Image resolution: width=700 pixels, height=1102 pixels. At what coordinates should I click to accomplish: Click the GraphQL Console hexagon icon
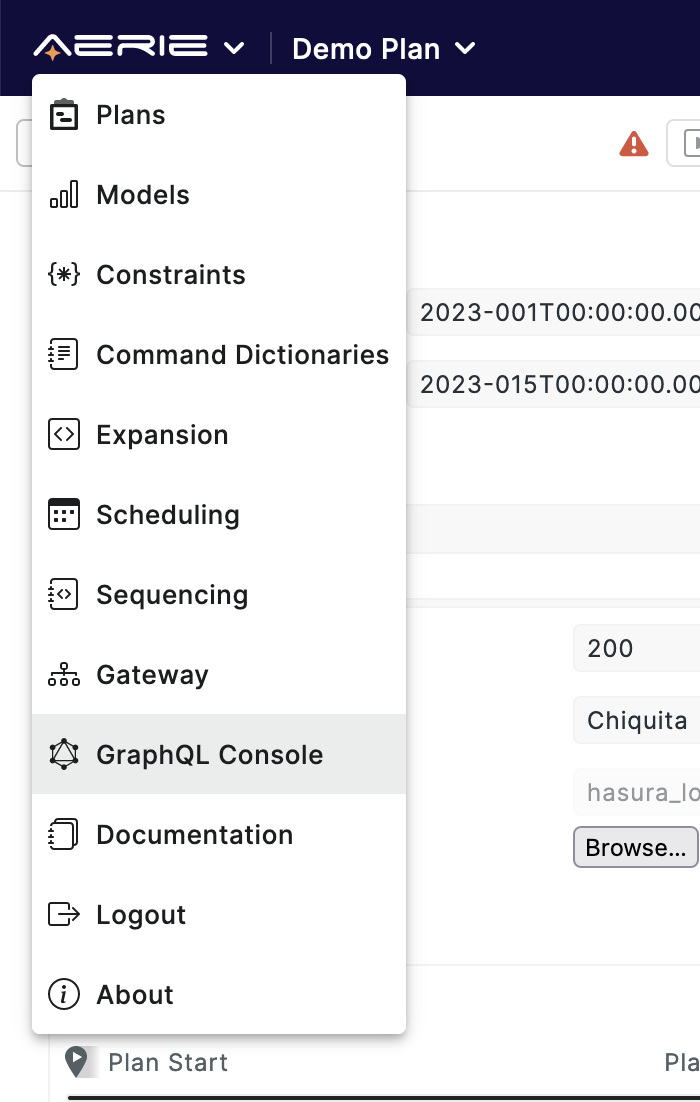coord(63,754)
